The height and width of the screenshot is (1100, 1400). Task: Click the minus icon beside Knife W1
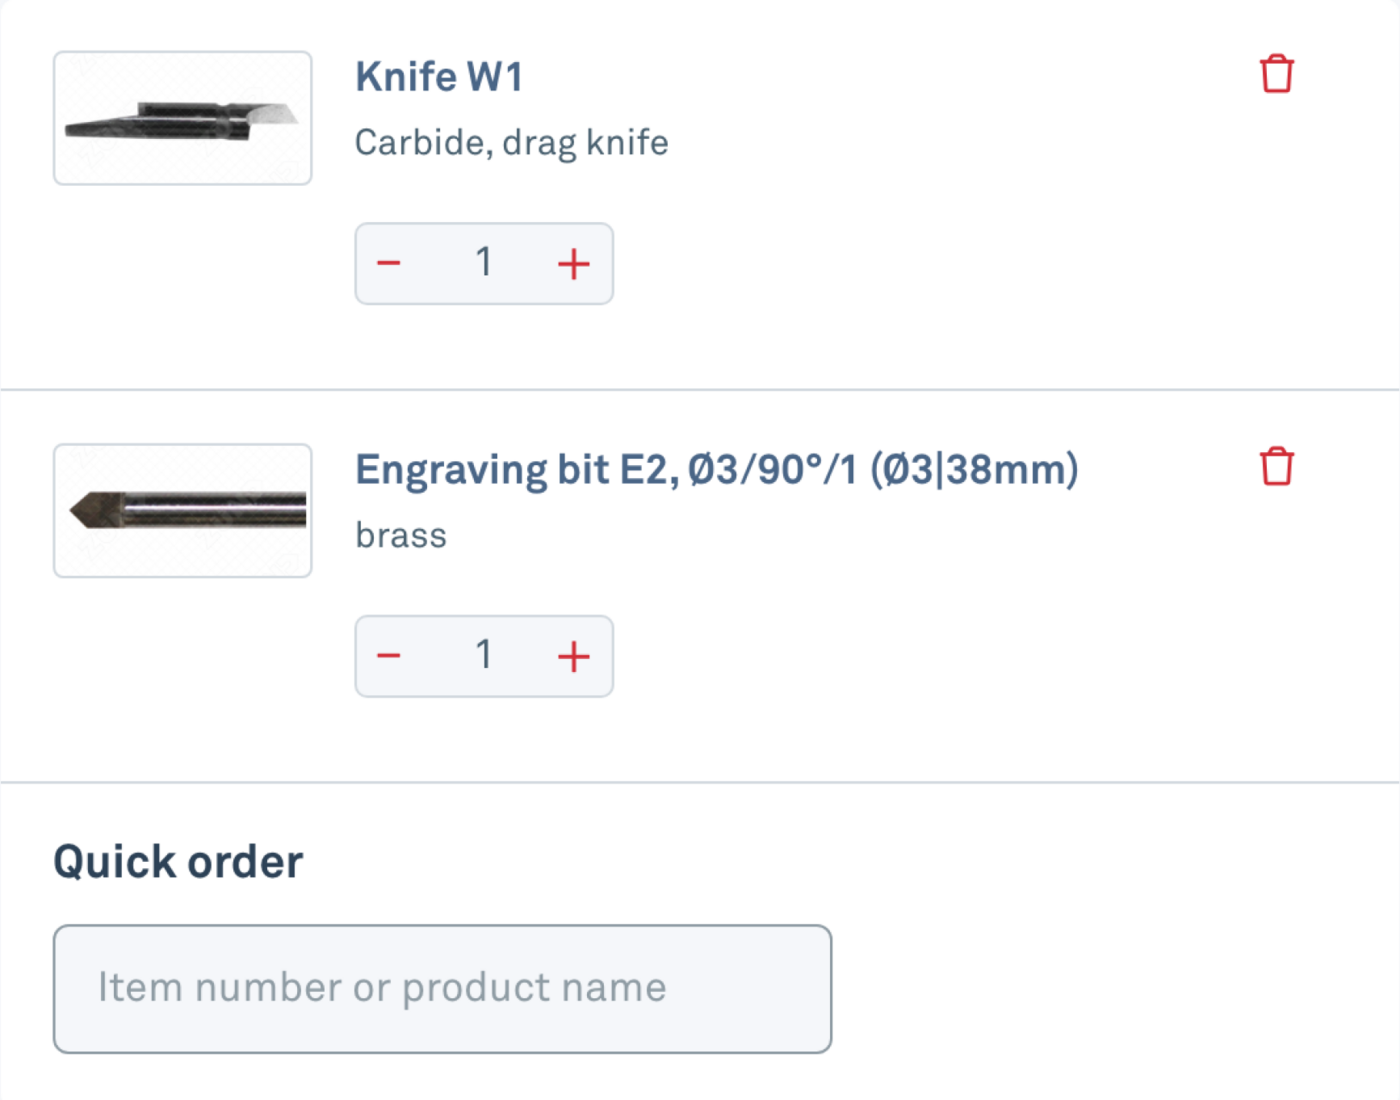coord(388,263)
